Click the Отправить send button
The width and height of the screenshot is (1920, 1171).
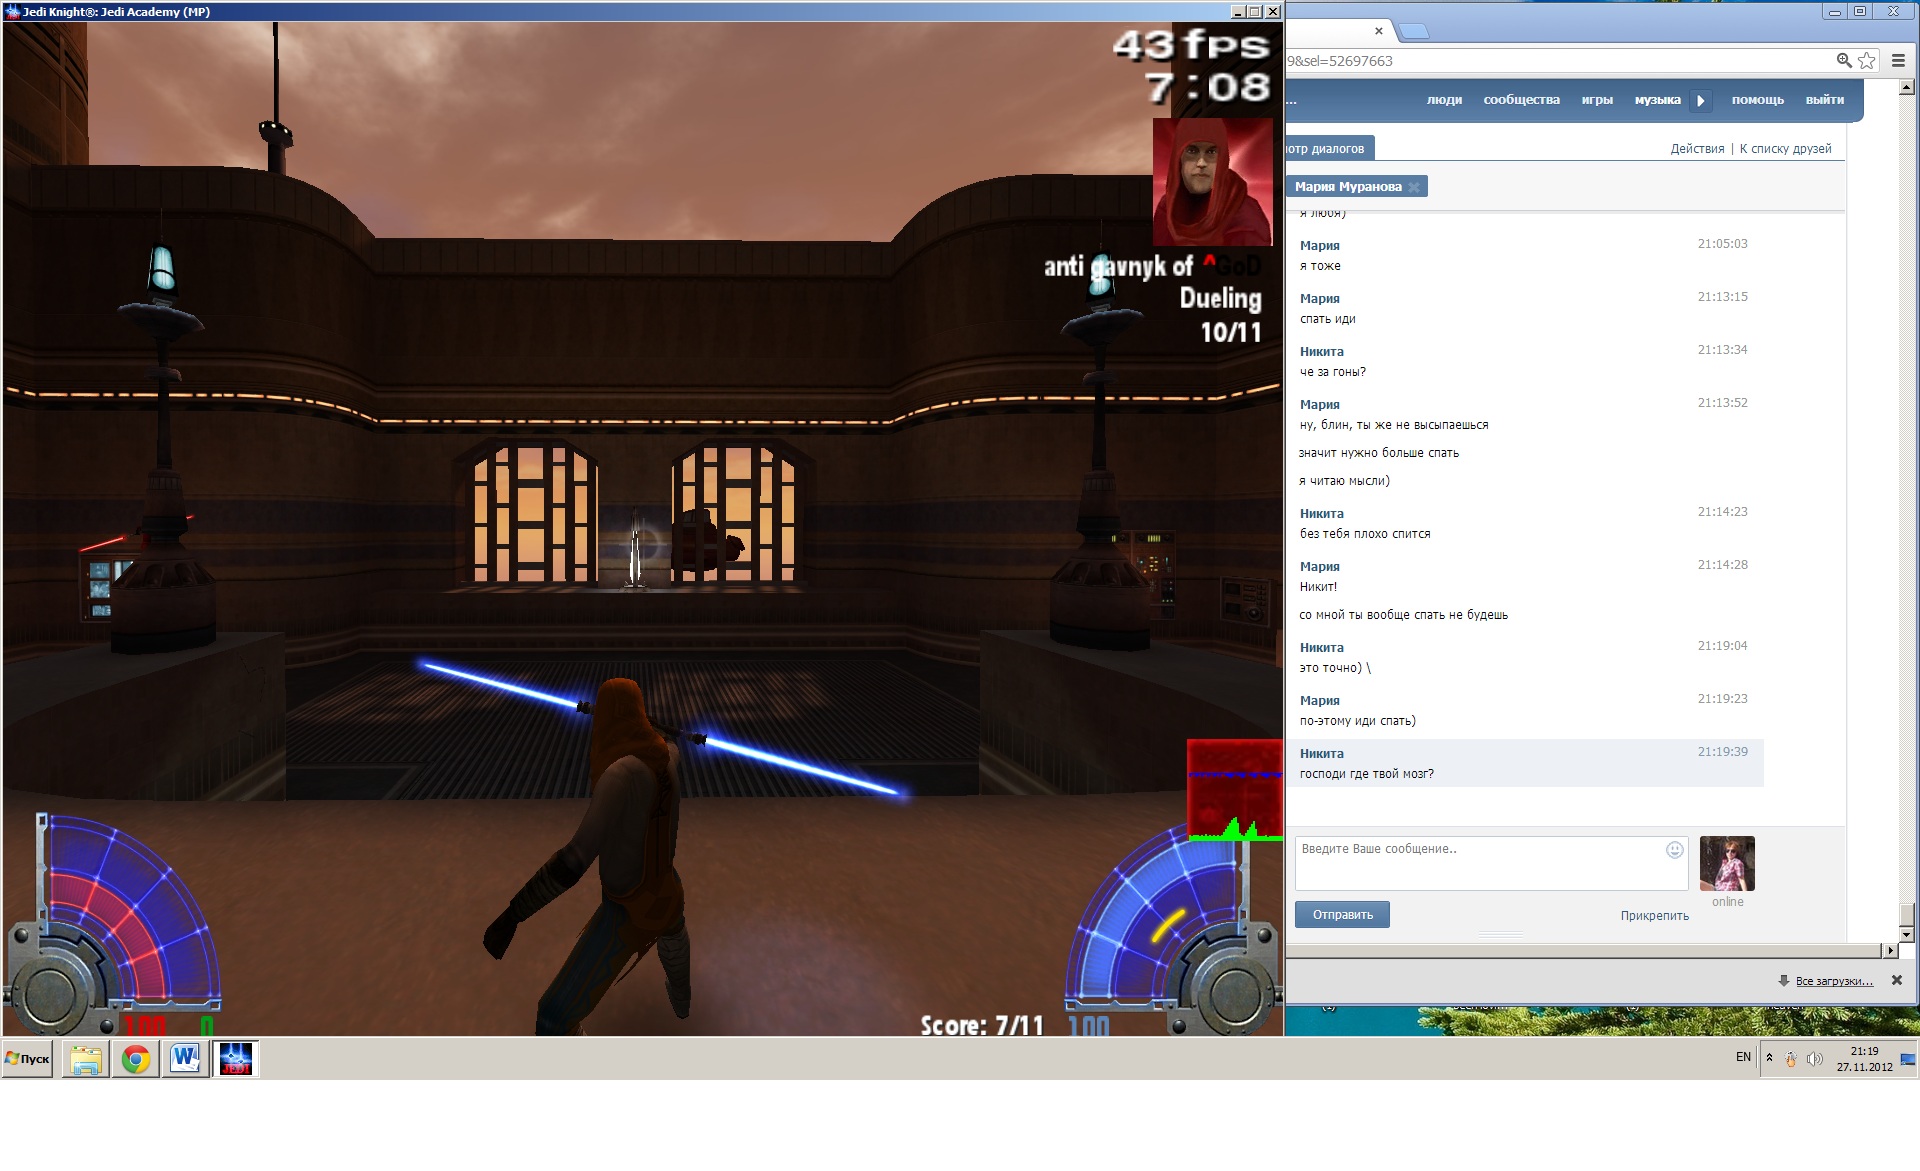pos(1342,915)
